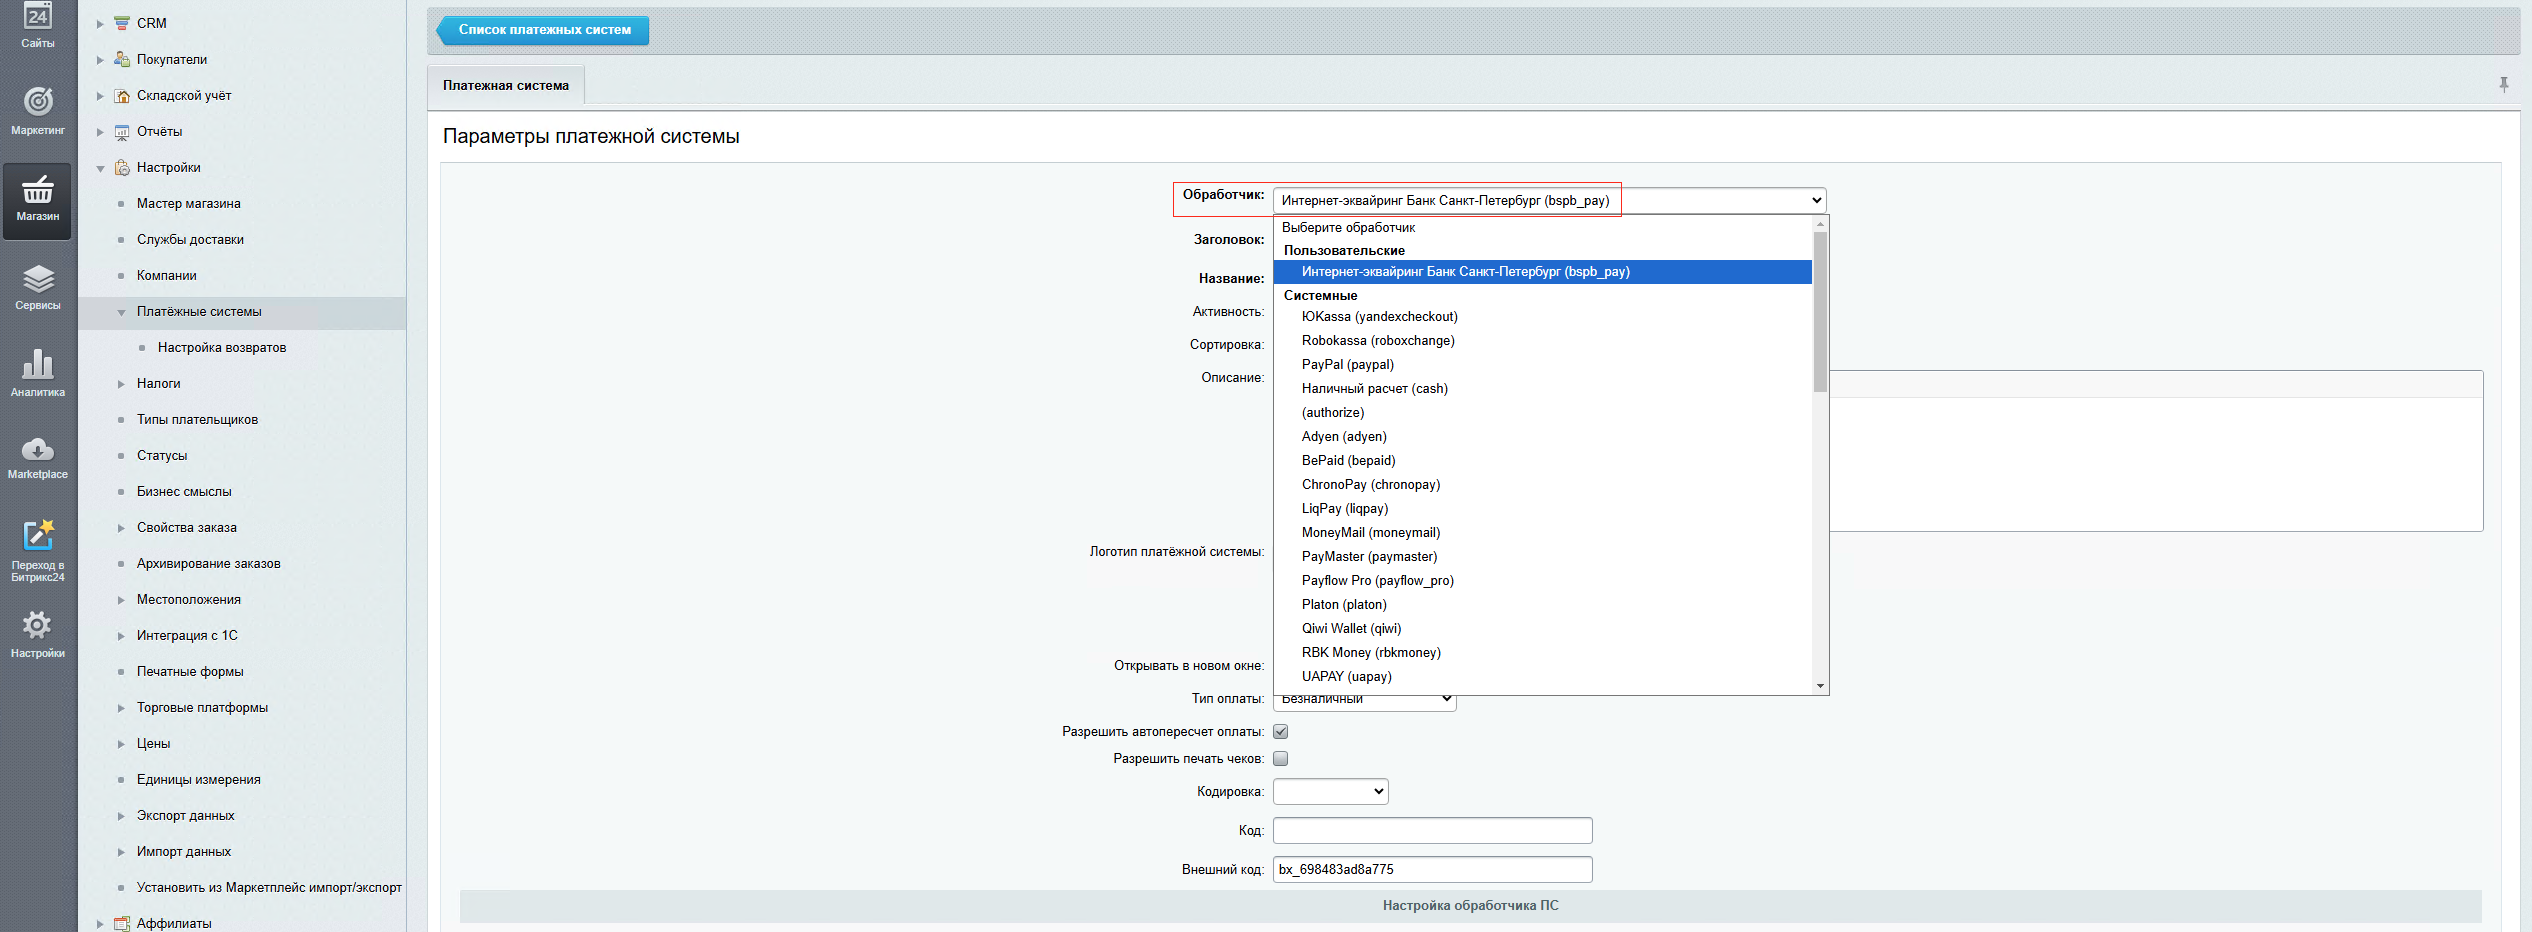Open Установить из Маркетплейс импорт/экспорт
This screenshot has height=932, width=2532.
click(269, 887)
